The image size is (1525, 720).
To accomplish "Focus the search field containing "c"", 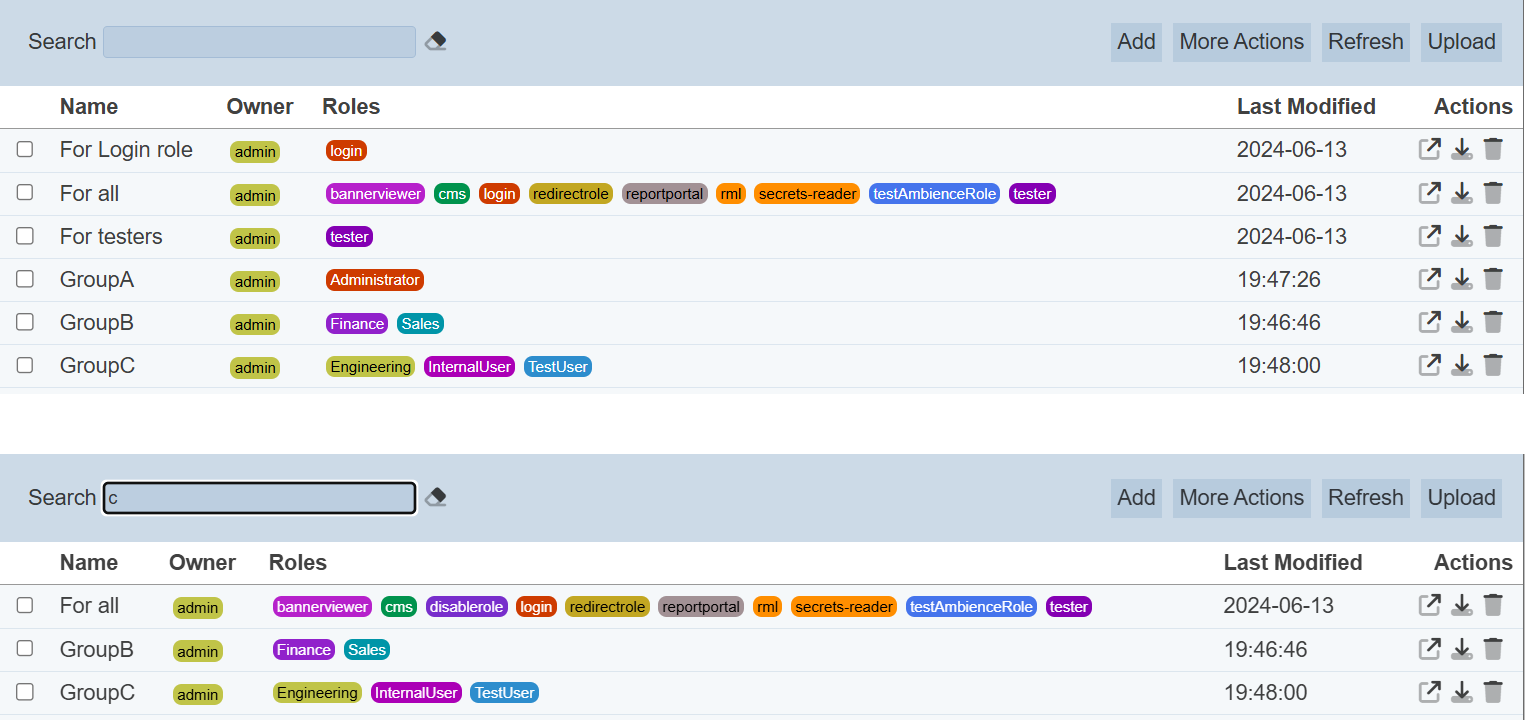I will tap(259, 498).
